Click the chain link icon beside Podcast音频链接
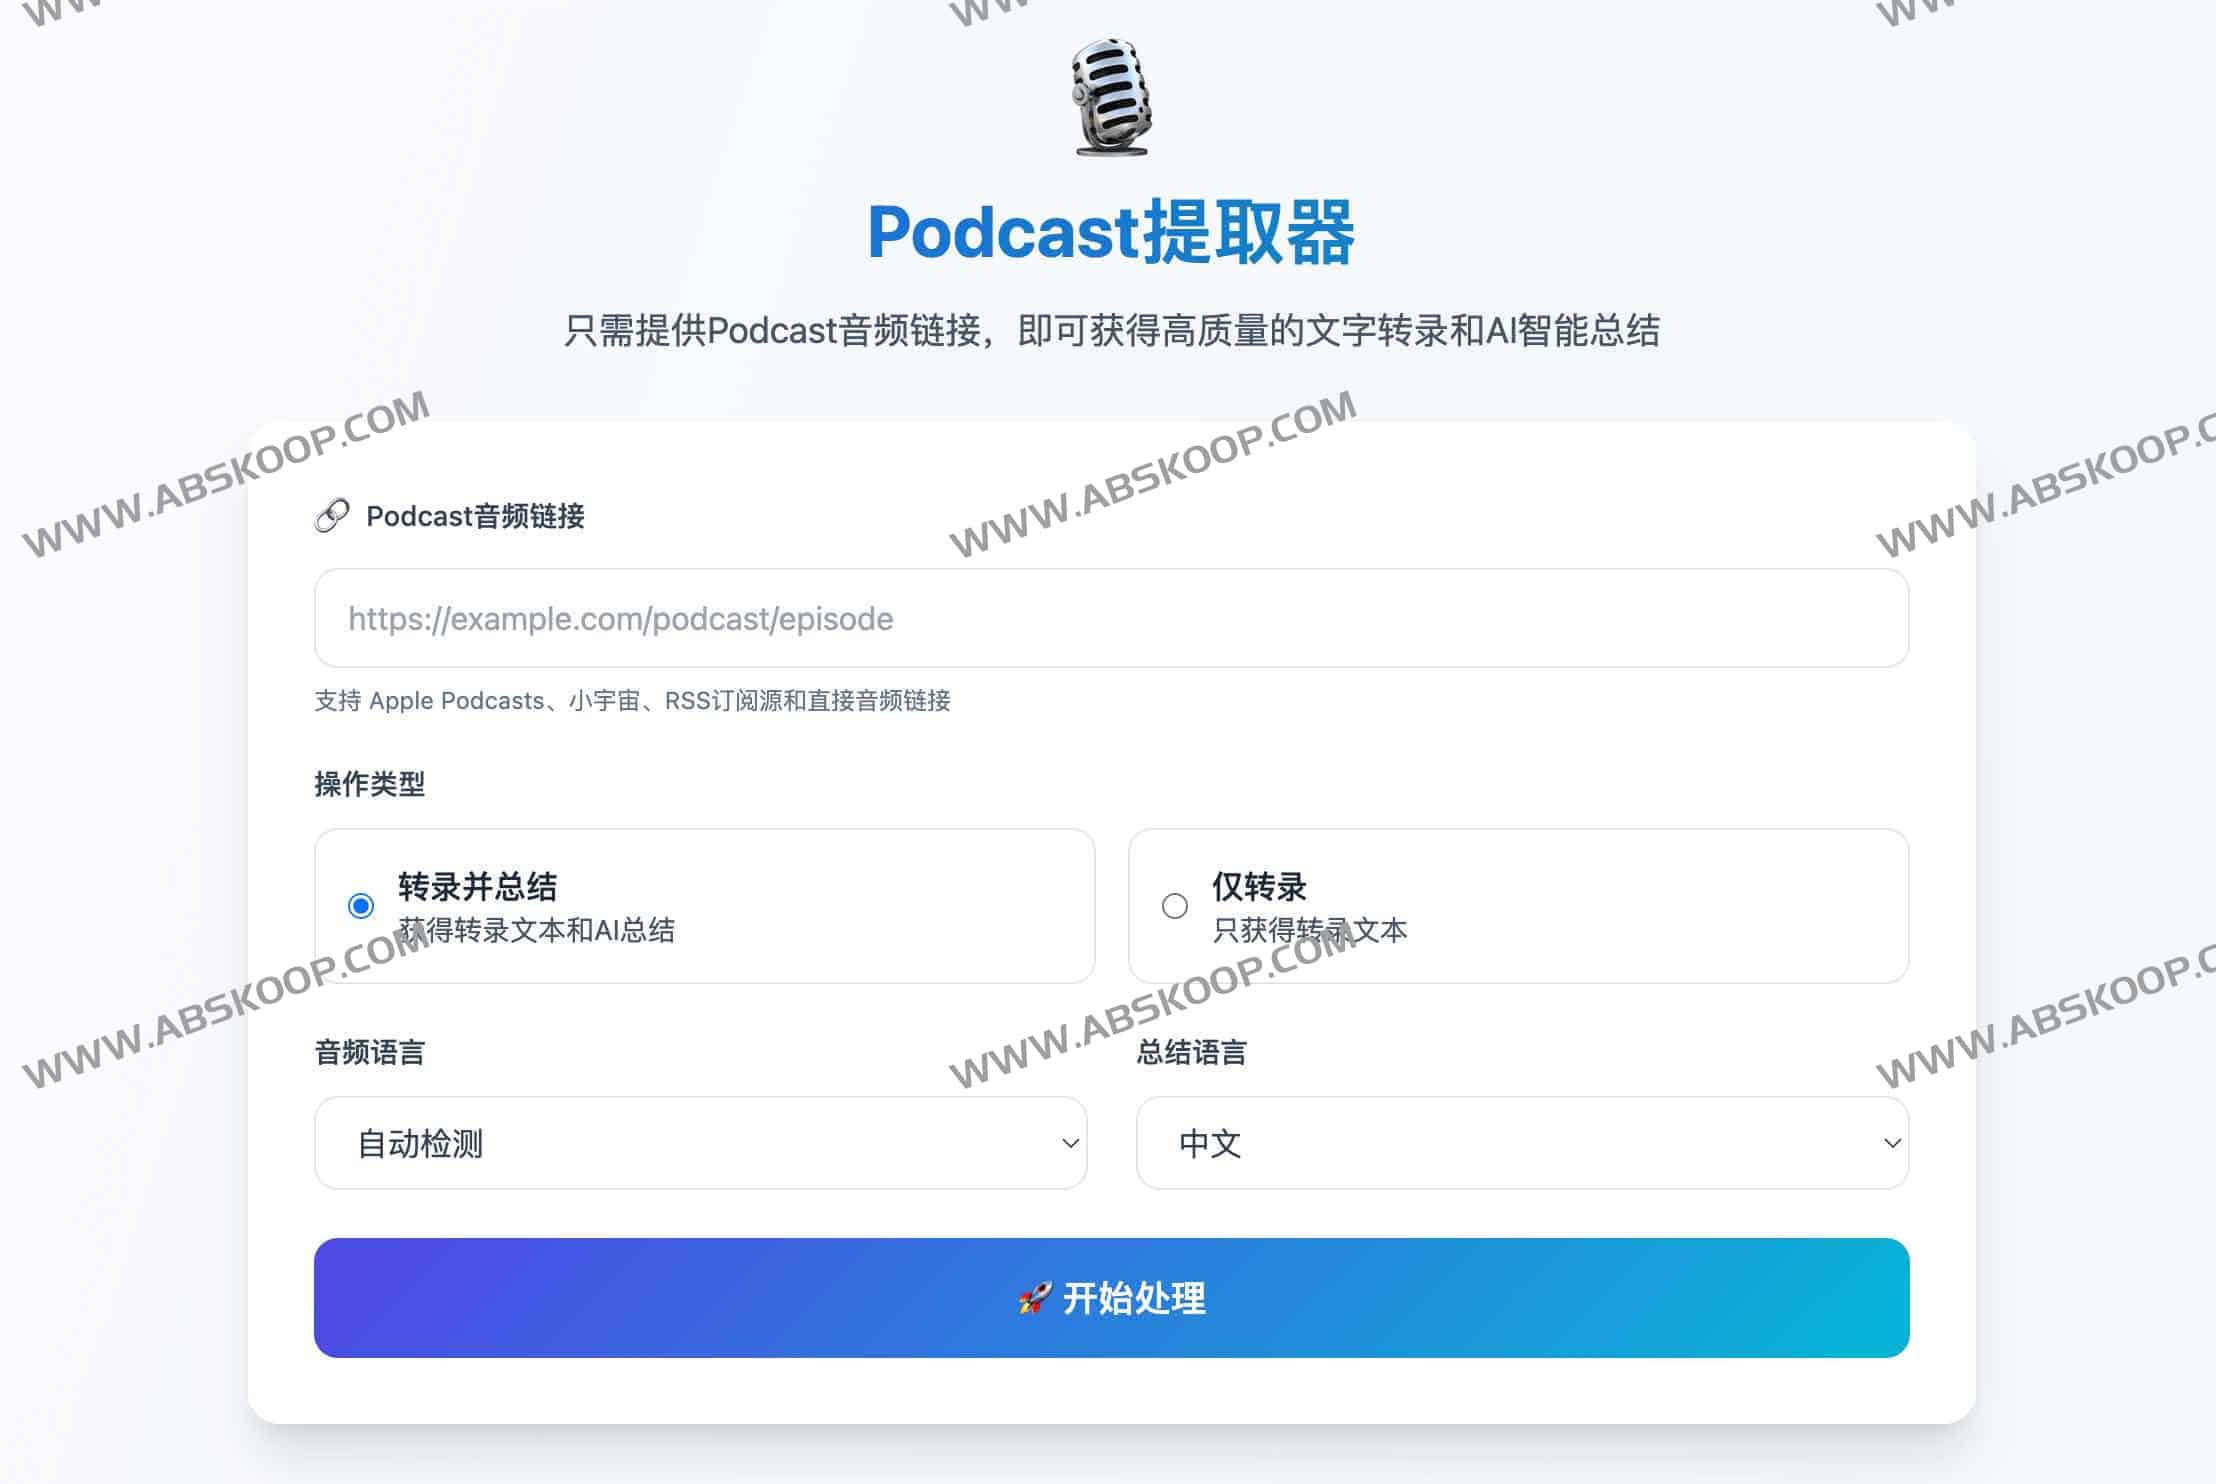This screenshot has height=1484, width=2216. coord(332,516)
